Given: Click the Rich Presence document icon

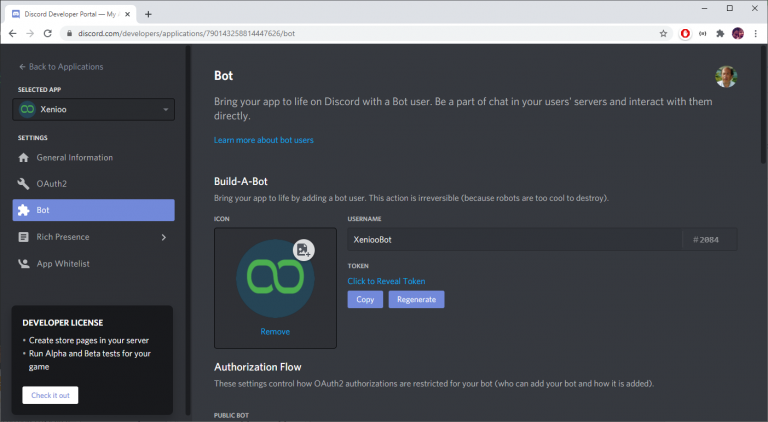Looking at the screenshot, I should click(24, 237).
